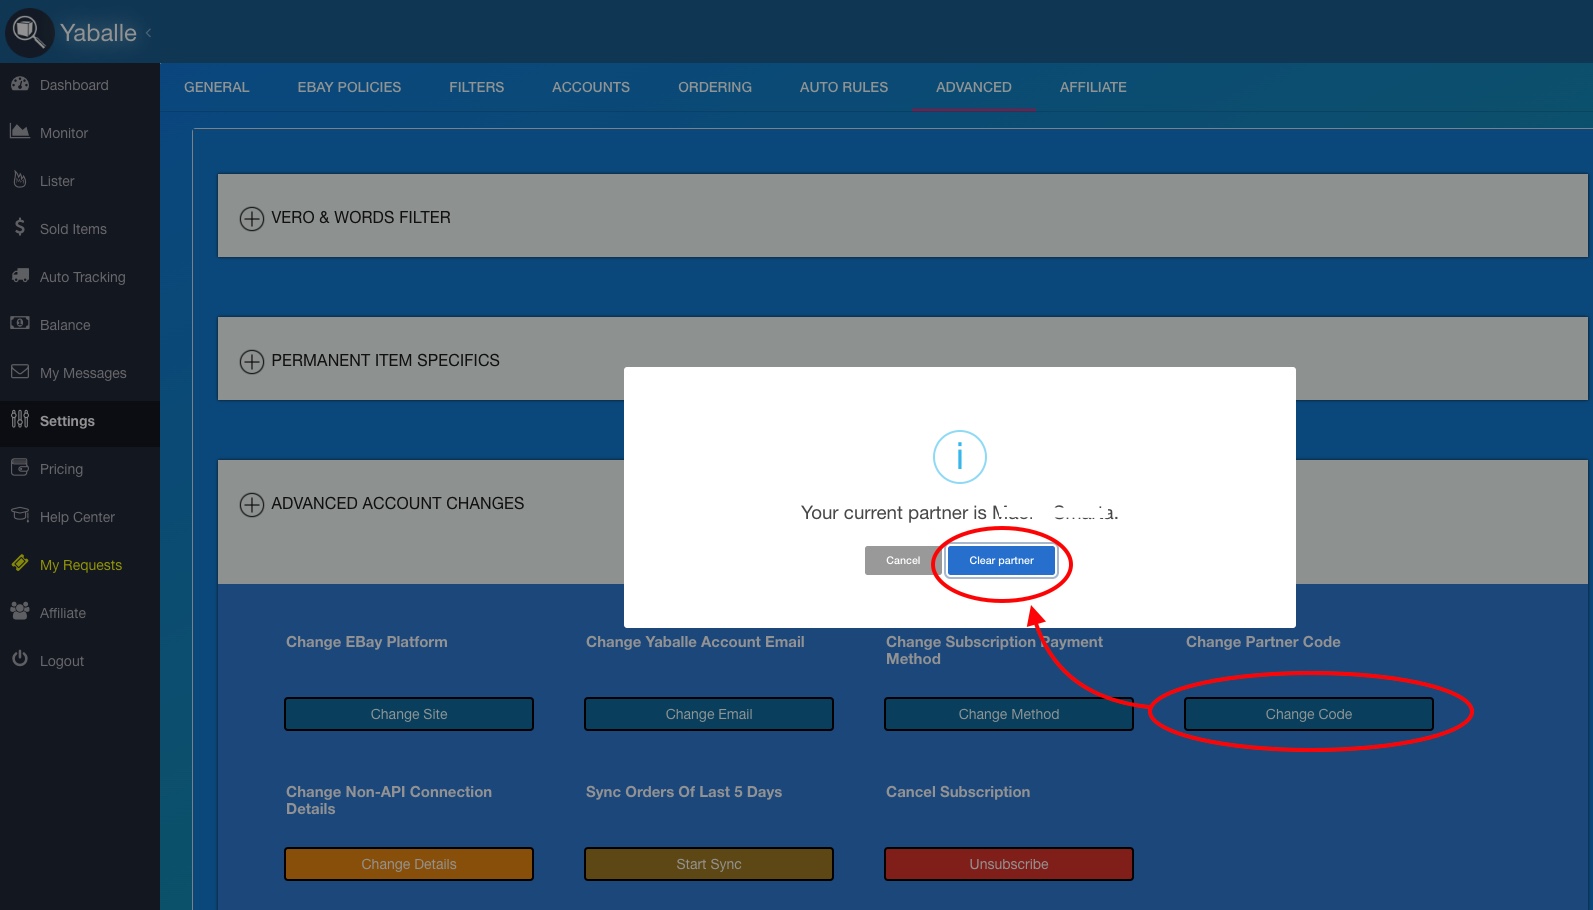The image size is (1593, 910).
Task: Expand the PERMANENT ITEM SPECIFICS section
Action: pyautogui.click(x=251, y=361)
